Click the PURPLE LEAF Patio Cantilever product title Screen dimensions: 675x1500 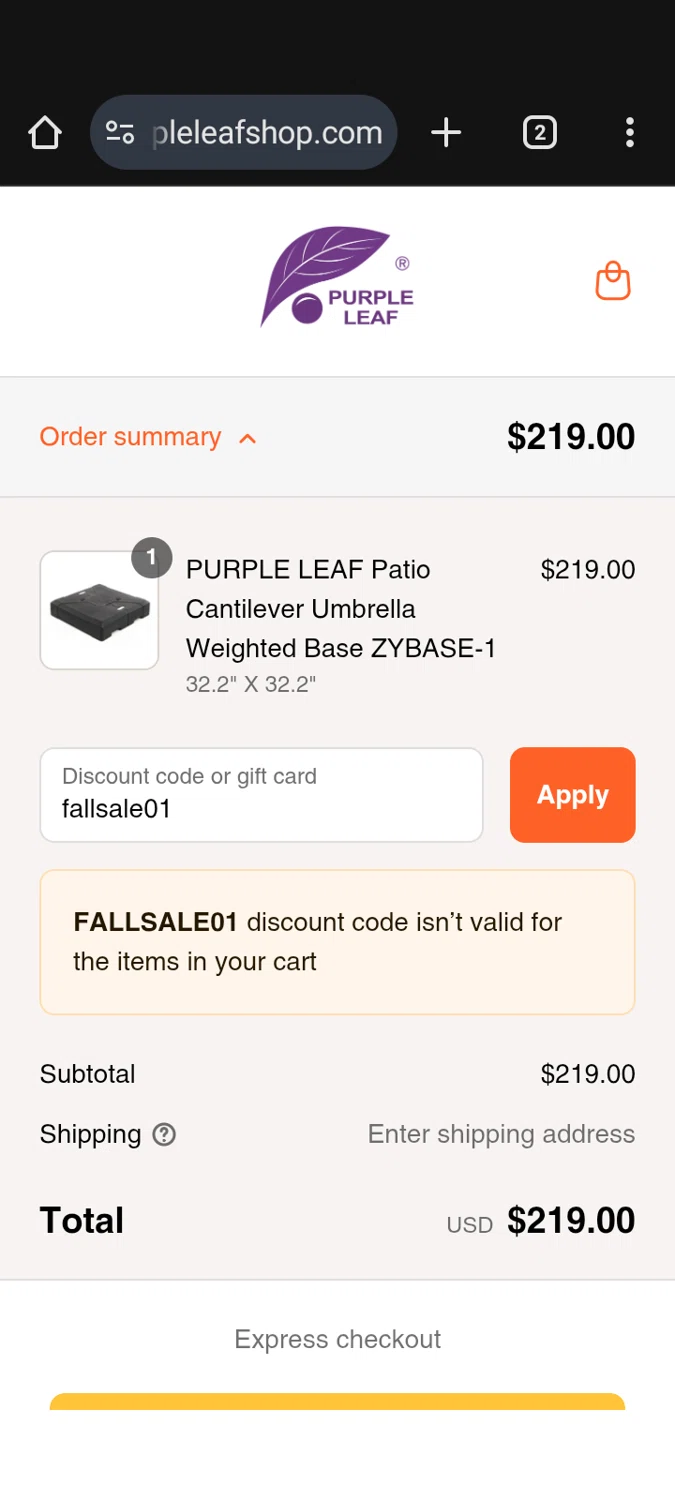pyautogui.click(x=340, y=608)
